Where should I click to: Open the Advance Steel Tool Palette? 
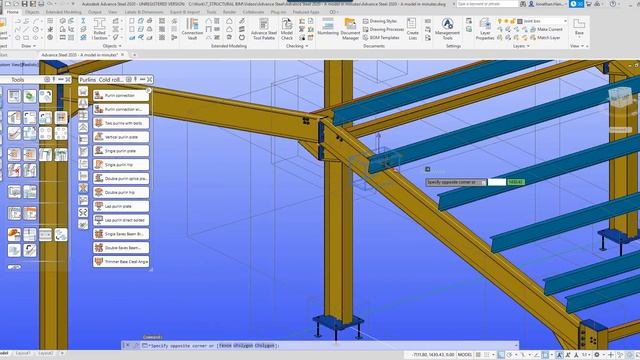coord(264,29)
